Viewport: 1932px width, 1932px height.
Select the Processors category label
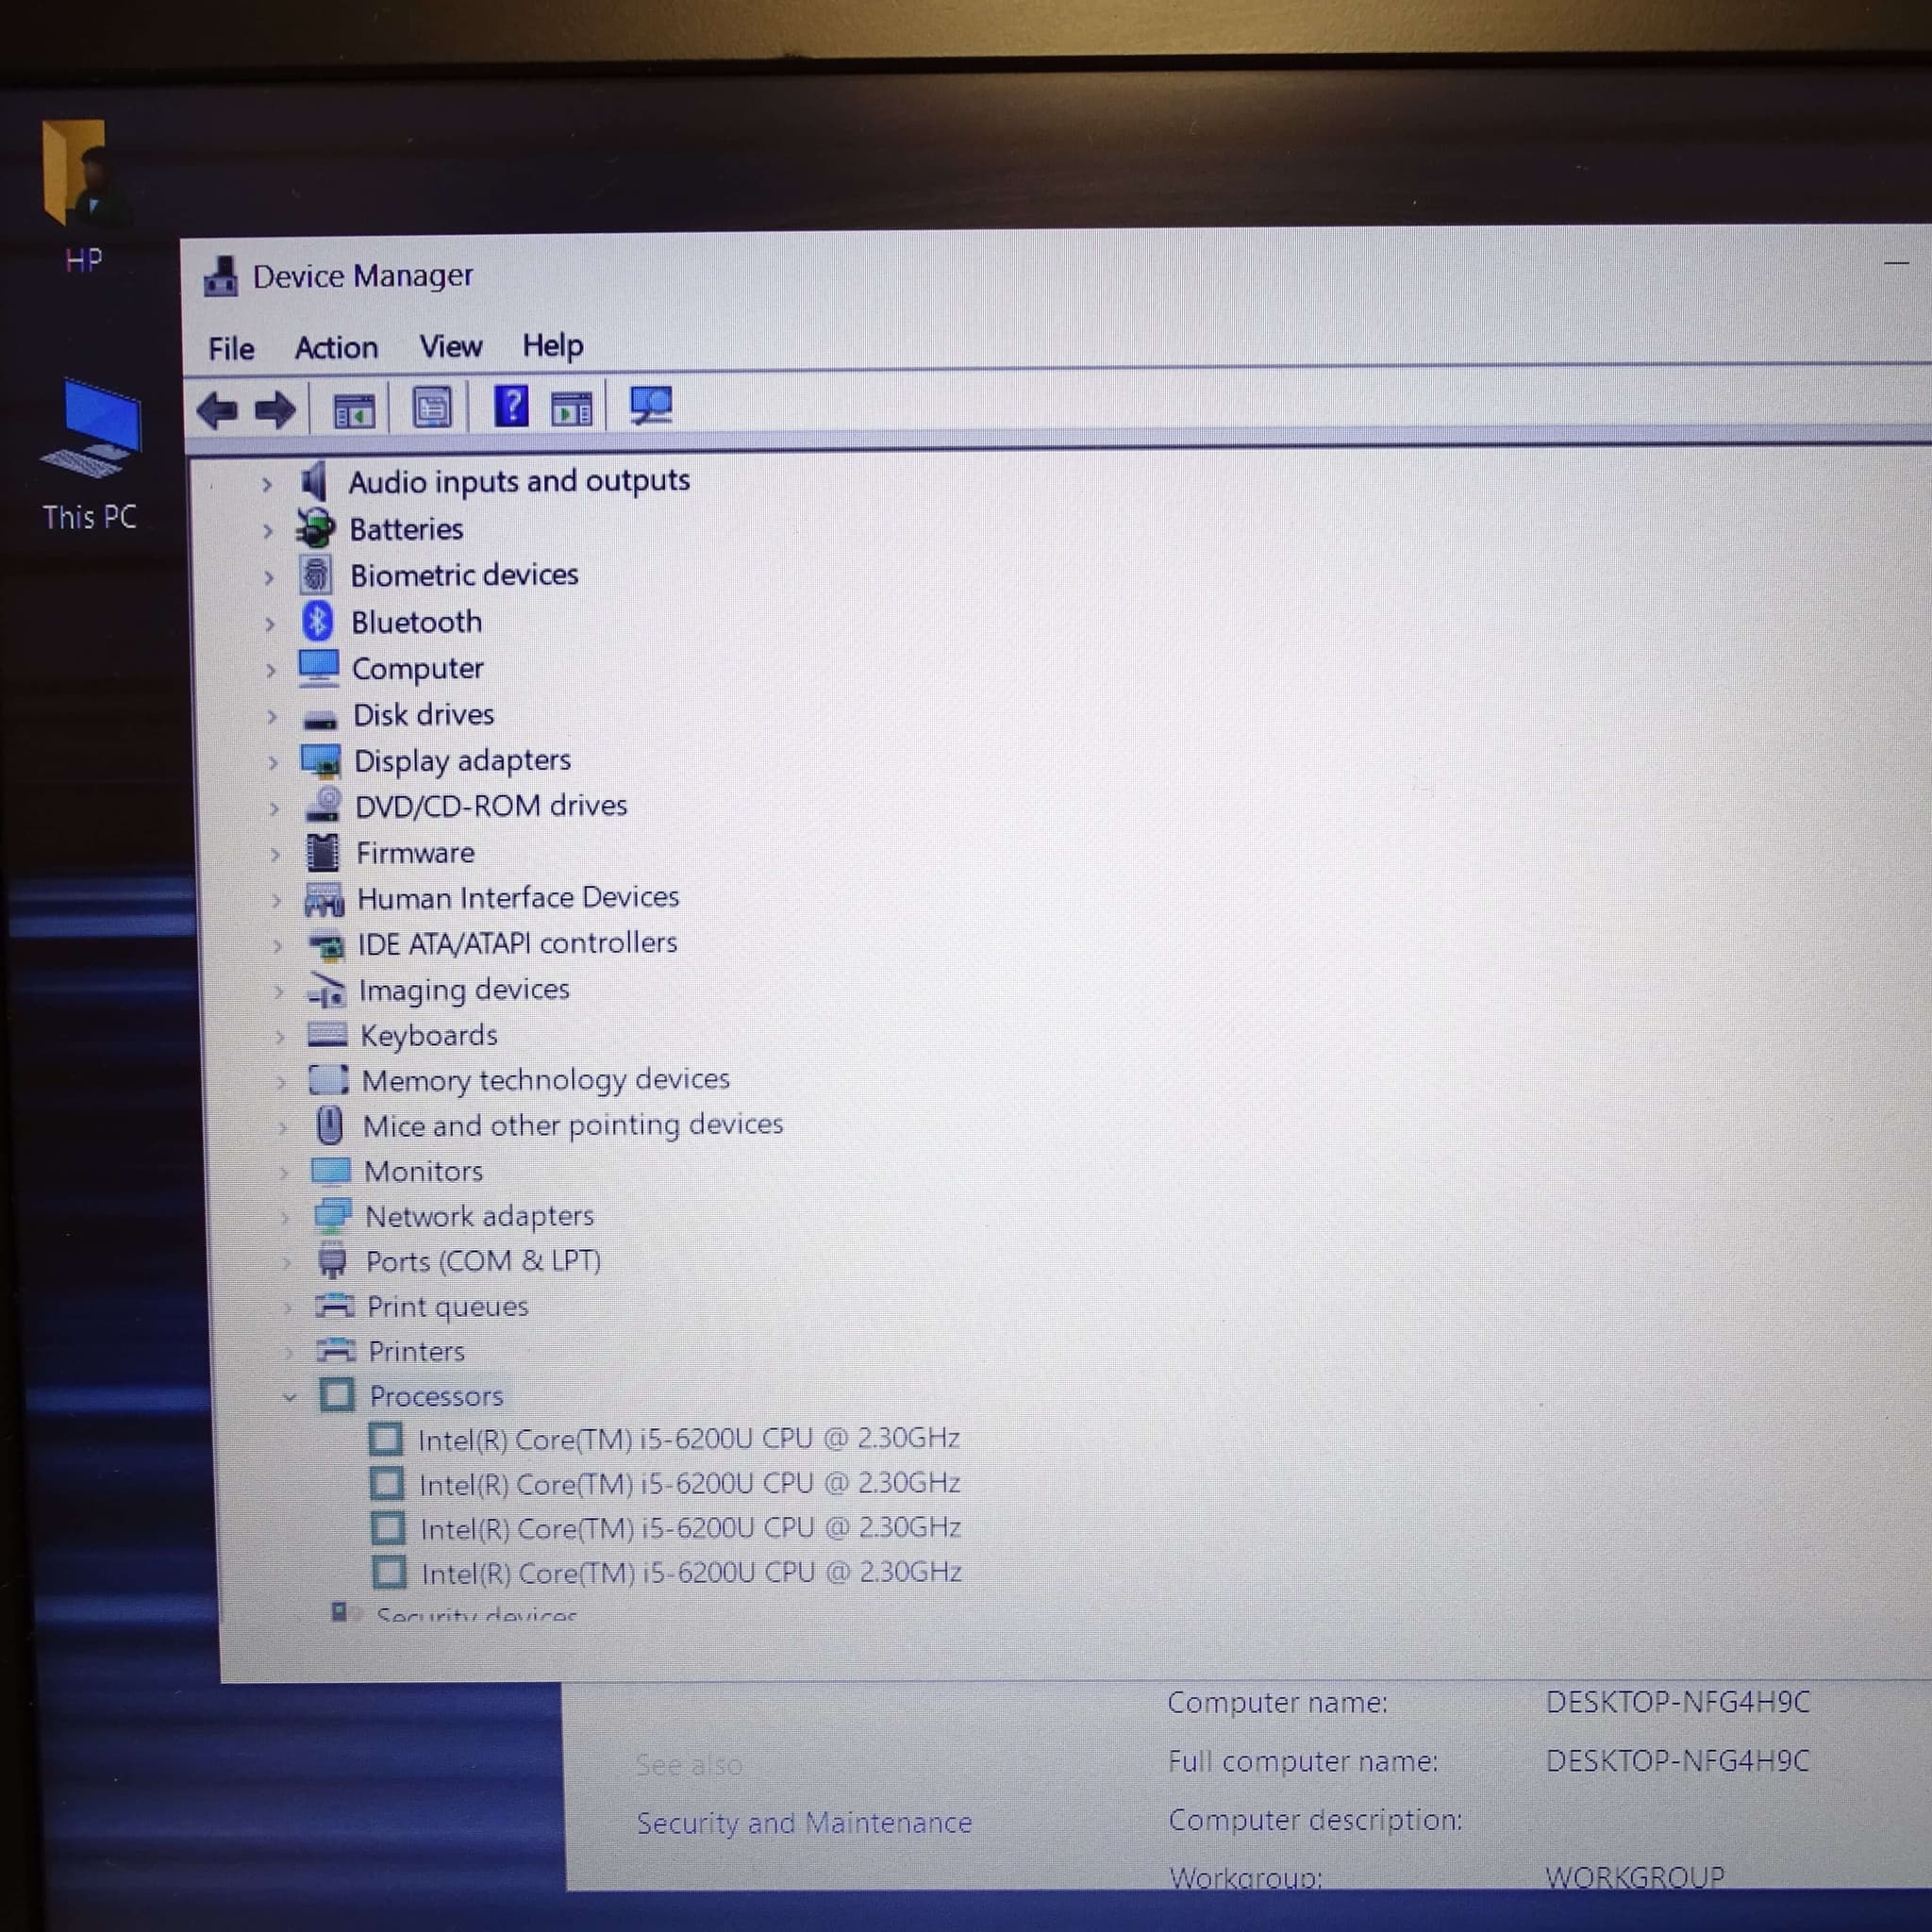(x=436, y=1396)
